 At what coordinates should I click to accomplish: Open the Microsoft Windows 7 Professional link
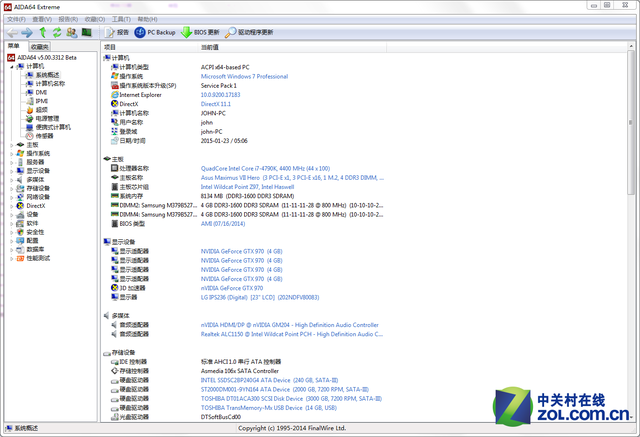tap(244, 77)
